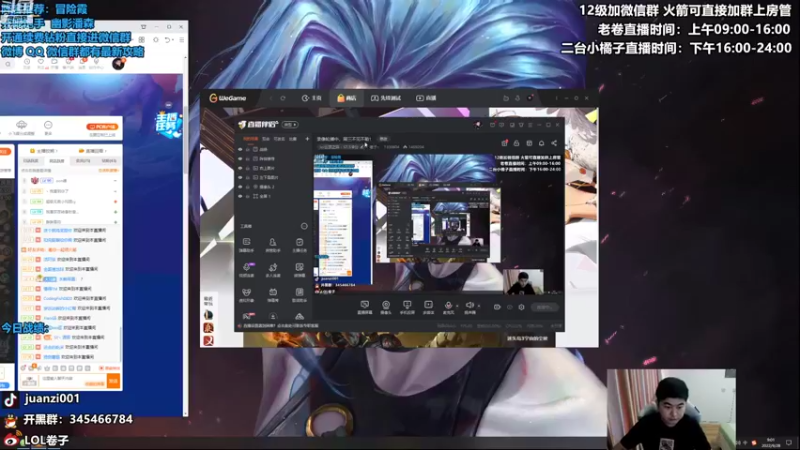Viewport: 800px width, 450px height.
Task: Click the Windows taskbar clock
Action: pyautogui.click(x=770, y=442)
